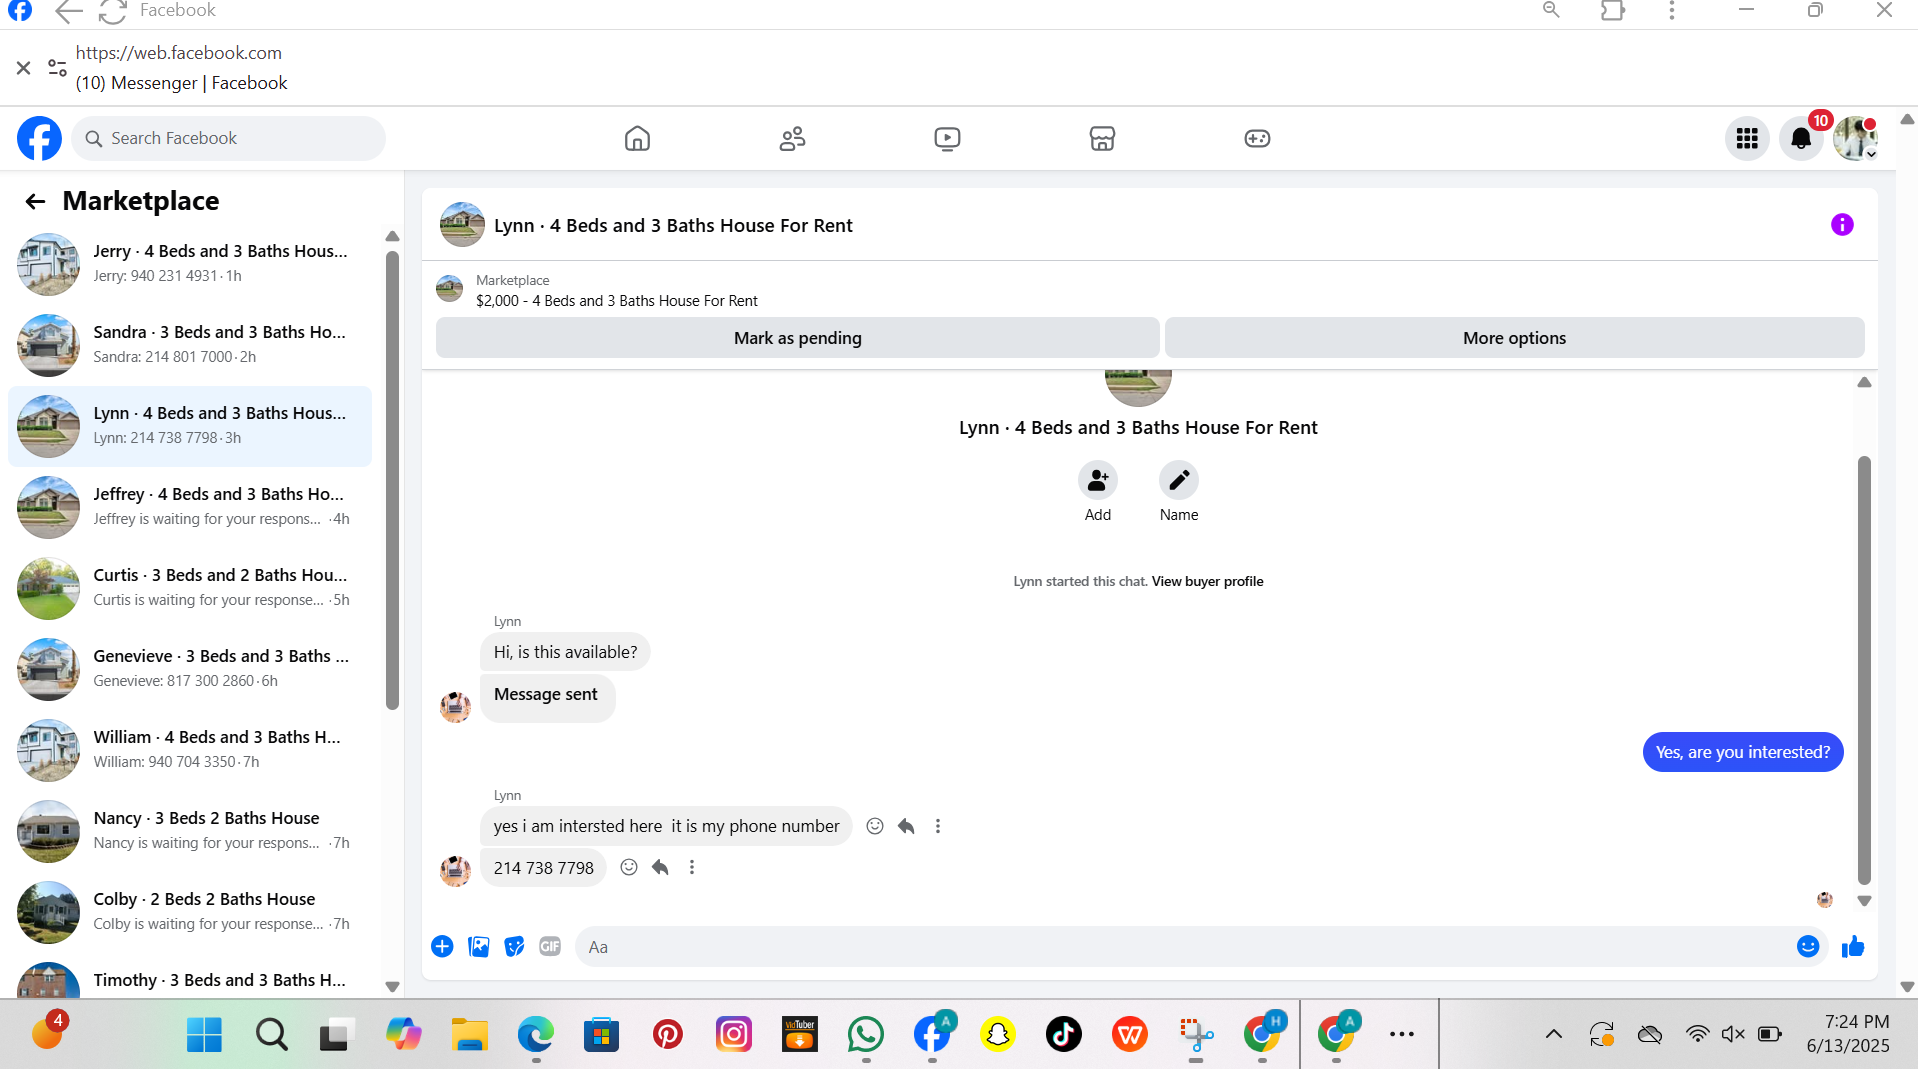Reply to 'yes i am intersted' message
Viewport: 1918px width, 1069px height.
906,826
